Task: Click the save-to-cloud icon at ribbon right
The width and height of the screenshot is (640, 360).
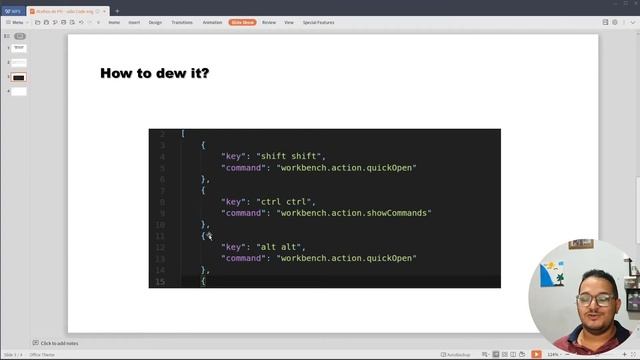Action: pyautogui.click(x=605, y=22)
